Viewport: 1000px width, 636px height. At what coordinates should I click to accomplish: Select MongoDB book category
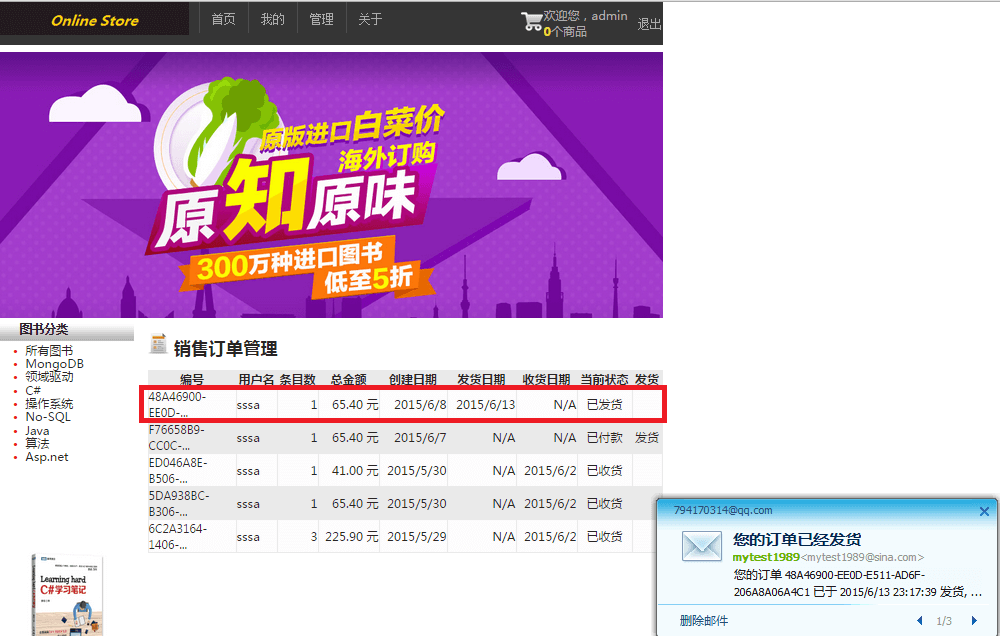54,364
